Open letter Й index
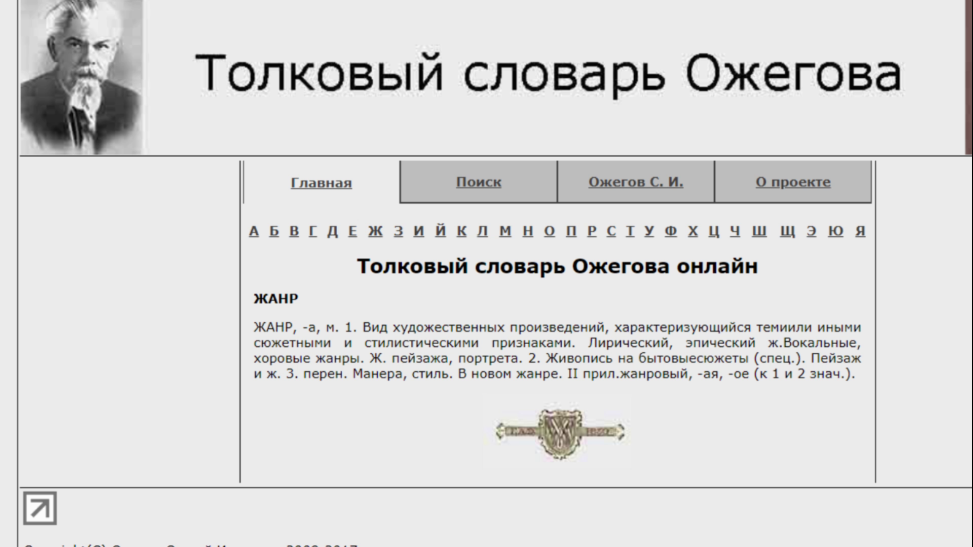973x547 pixels. click(440, 231)
